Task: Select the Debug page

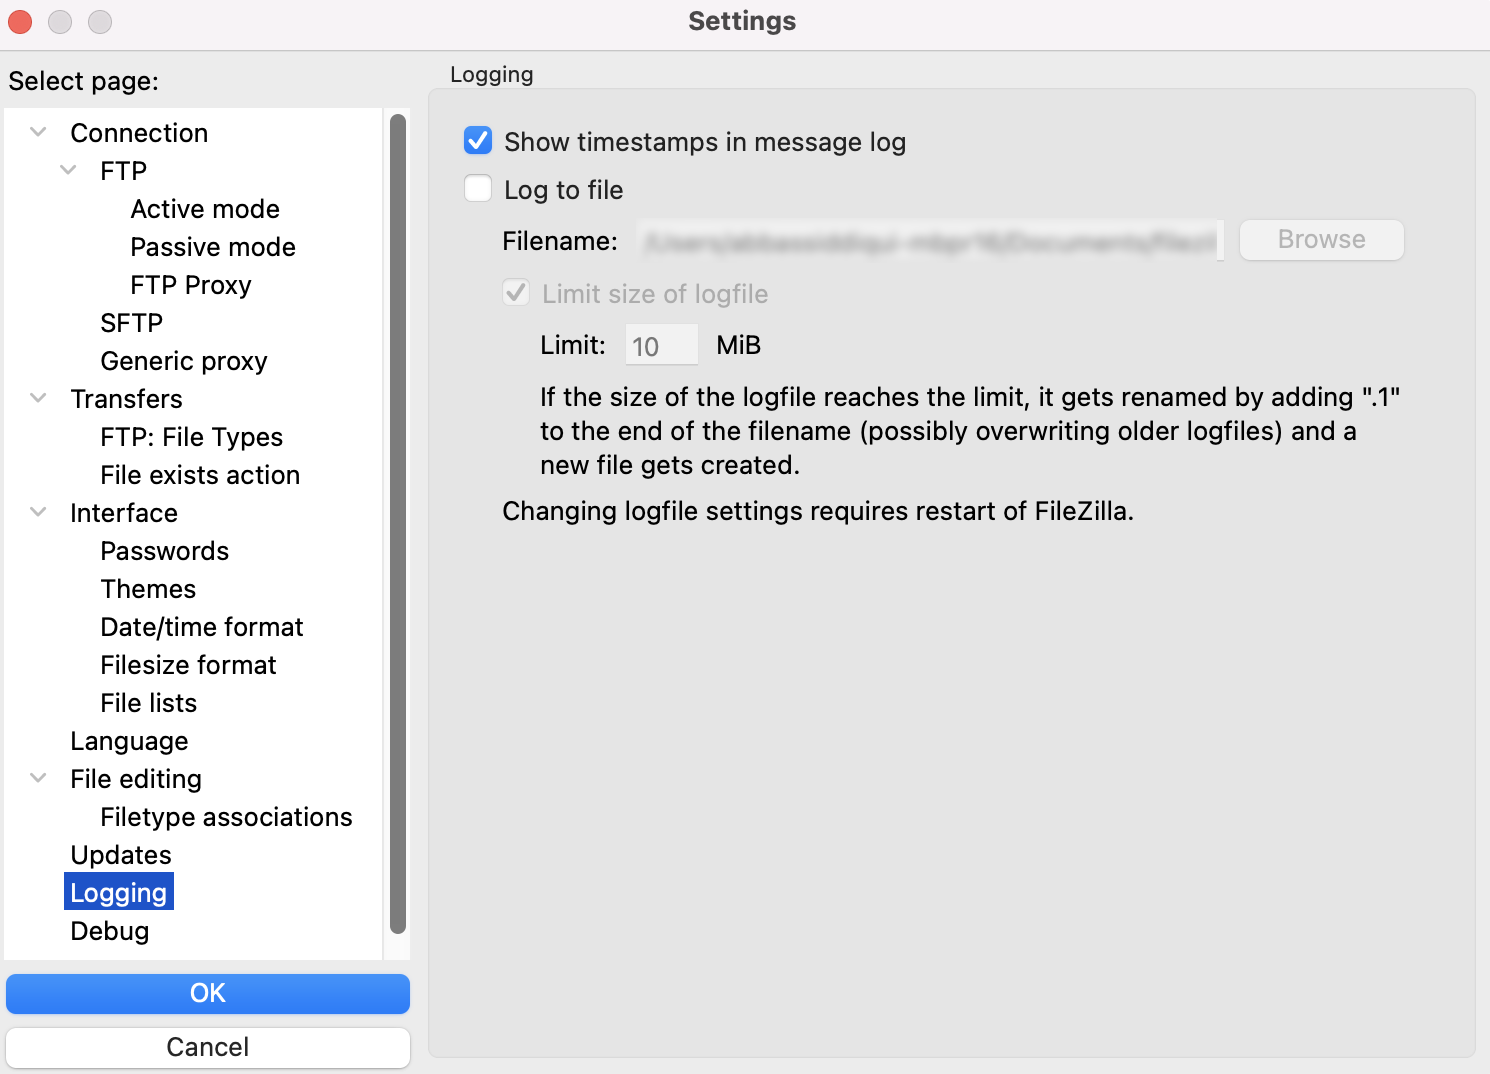Action: [x=110, y=931]
